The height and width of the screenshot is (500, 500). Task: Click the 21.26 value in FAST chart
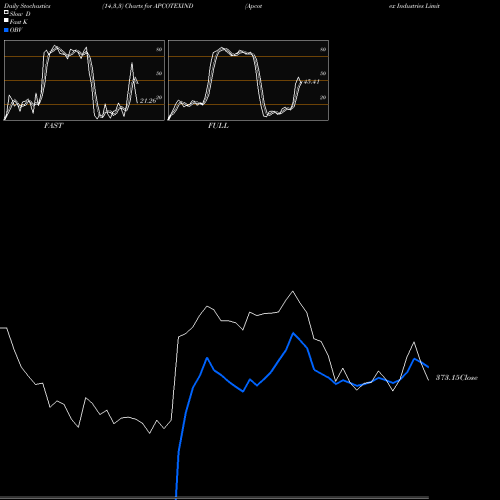tap(148, 101)
